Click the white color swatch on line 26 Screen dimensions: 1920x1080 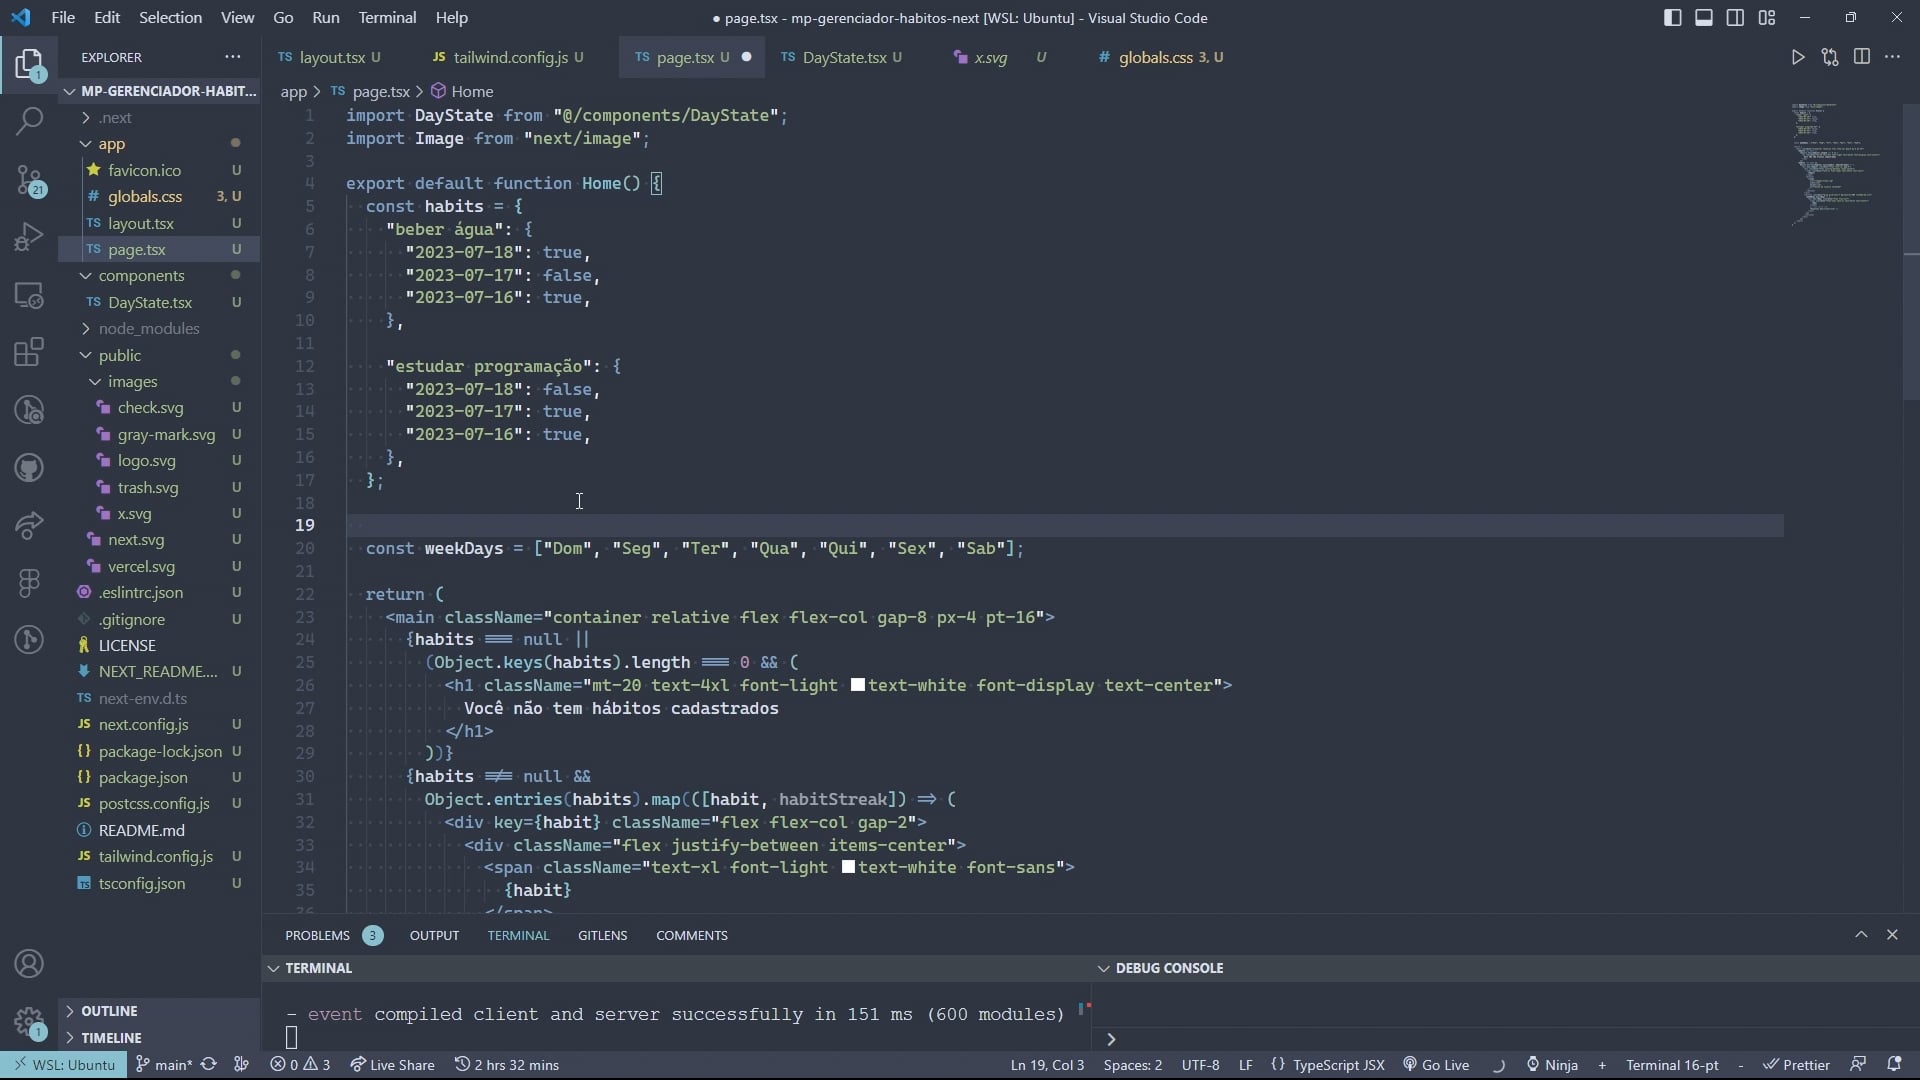(x=858, y=685)
